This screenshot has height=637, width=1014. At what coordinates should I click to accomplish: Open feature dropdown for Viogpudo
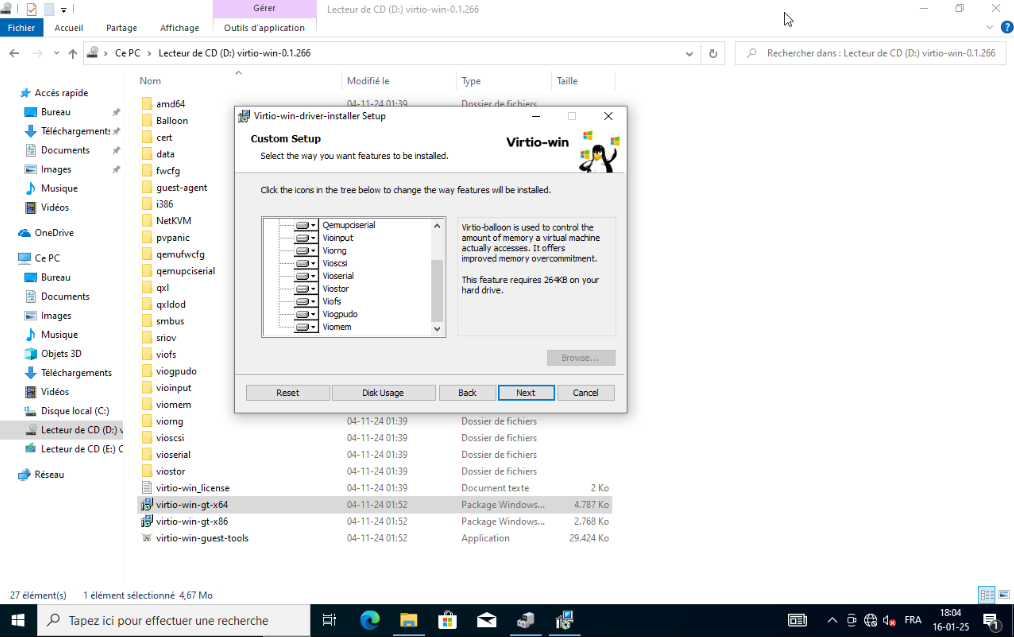pyautogui.click(x=306, y=314)
